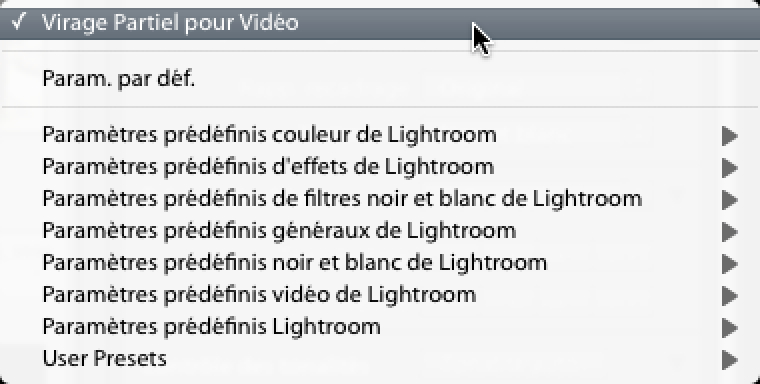Choose the Param. par déf. entry

pos(380,79)
